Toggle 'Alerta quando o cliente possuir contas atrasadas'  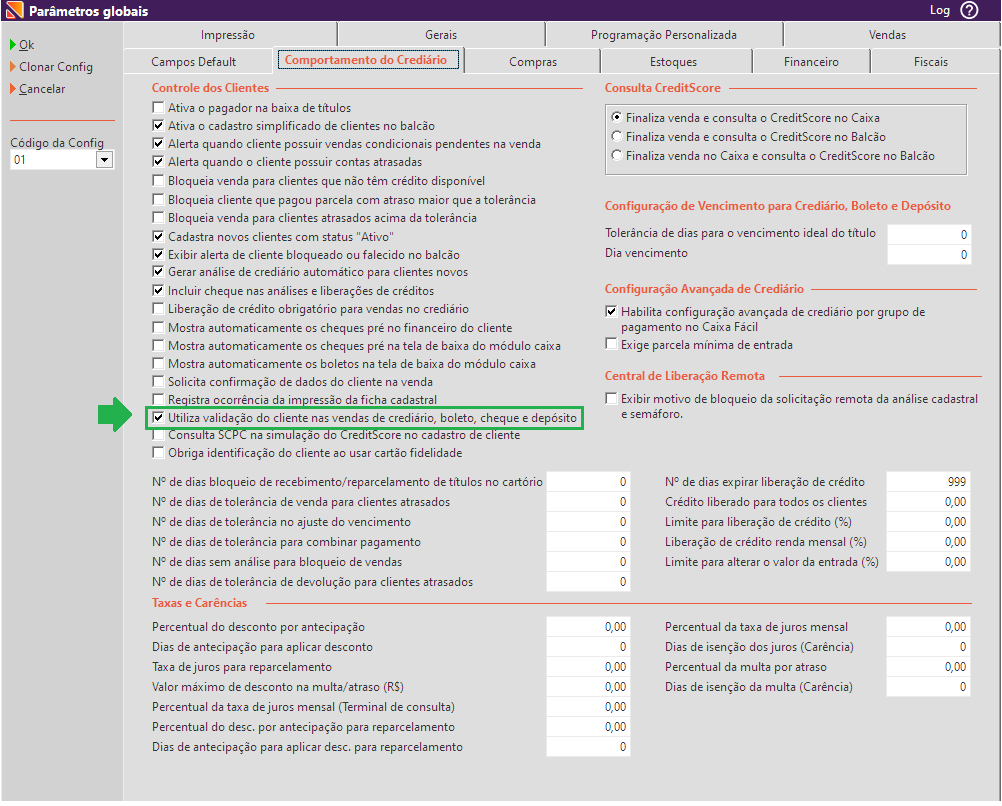click(158, 161)
